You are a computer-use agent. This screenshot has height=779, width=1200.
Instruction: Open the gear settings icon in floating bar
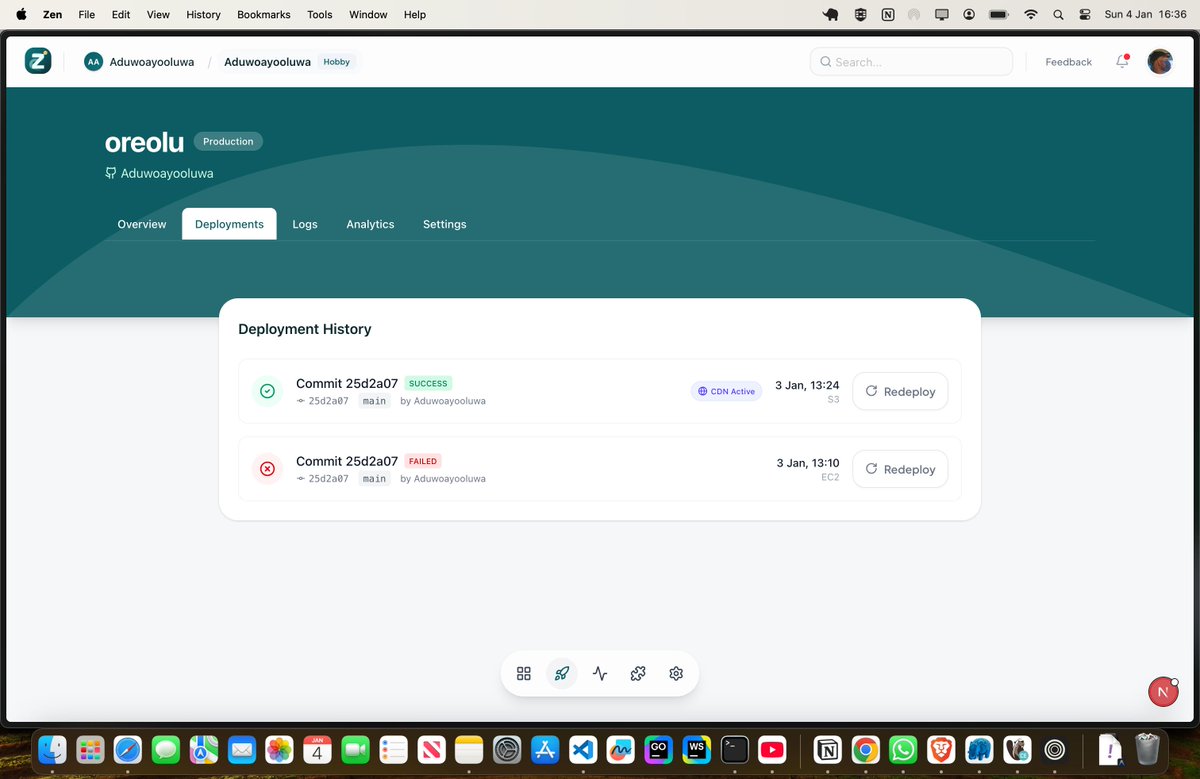point(676,673)
